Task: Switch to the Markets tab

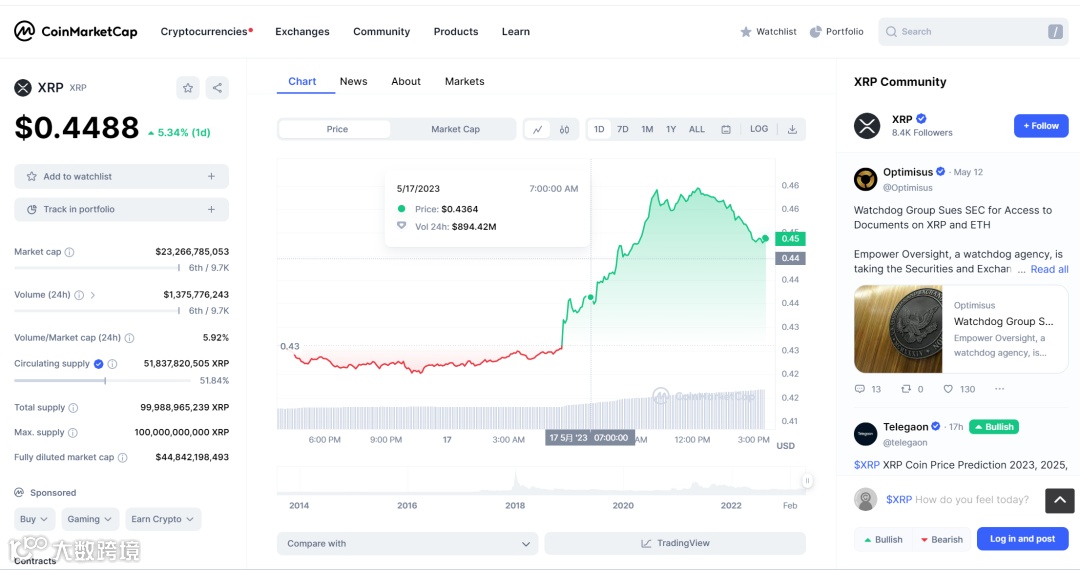Action: point(464,82)
